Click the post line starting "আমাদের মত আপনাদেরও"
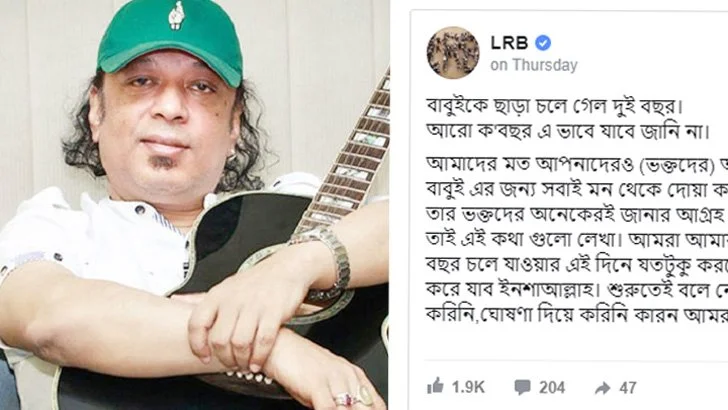This screenshot has width=728, height=410. pos(577,165)
